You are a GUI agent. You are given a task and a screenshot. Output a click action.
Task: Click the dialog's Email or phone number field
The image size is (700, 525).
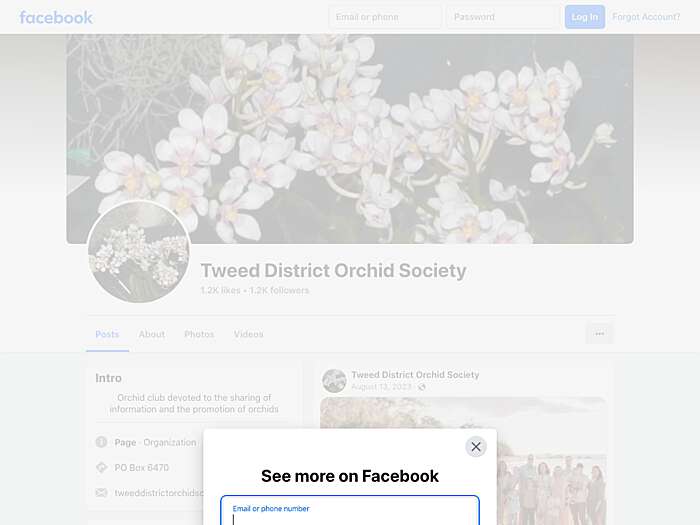[x=350, y=510]
